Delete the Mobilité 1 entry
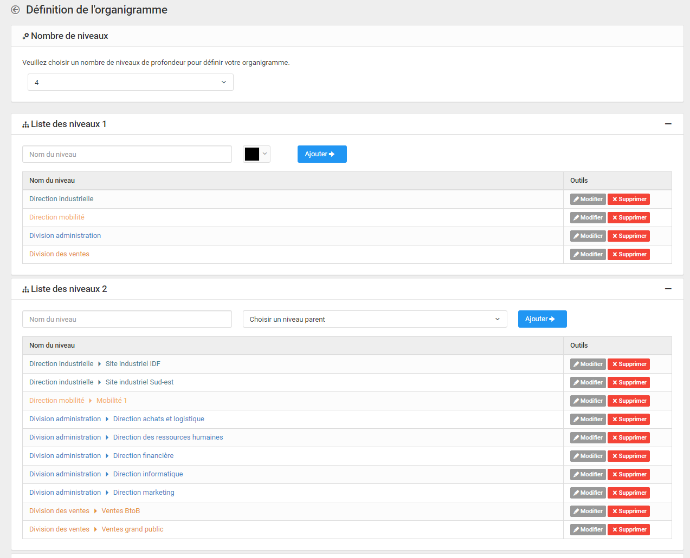 [629, 401]
